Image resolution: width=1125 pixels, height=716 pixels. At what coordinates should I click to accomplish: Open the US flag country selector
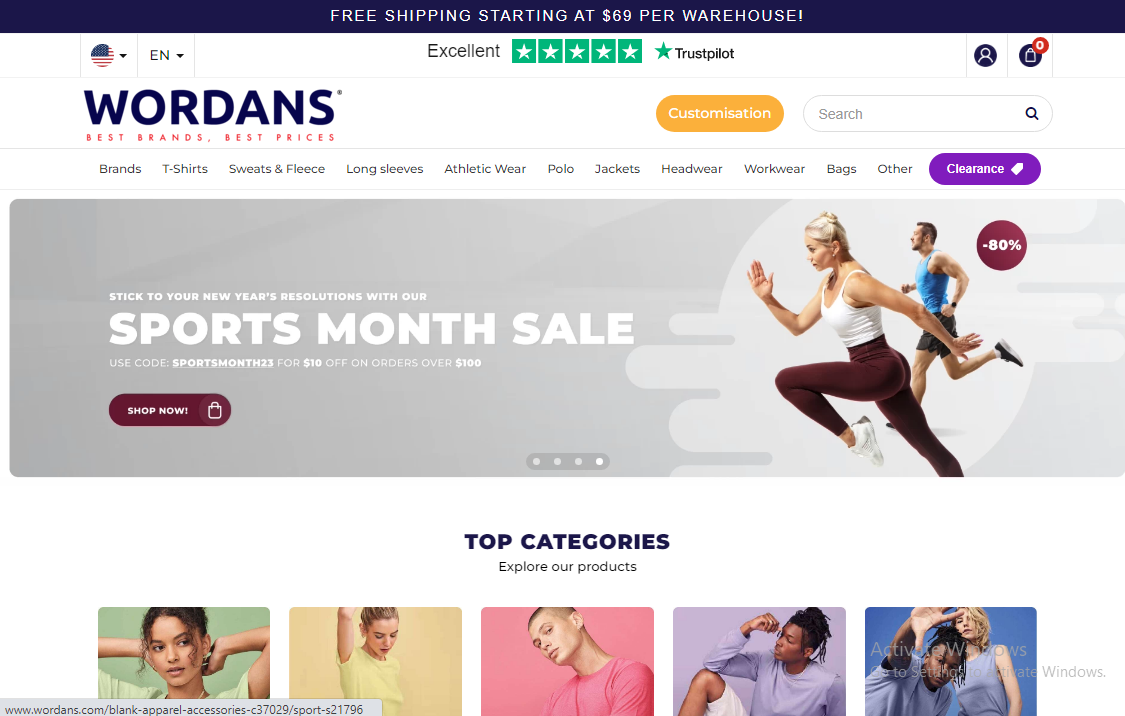[109, 55]
